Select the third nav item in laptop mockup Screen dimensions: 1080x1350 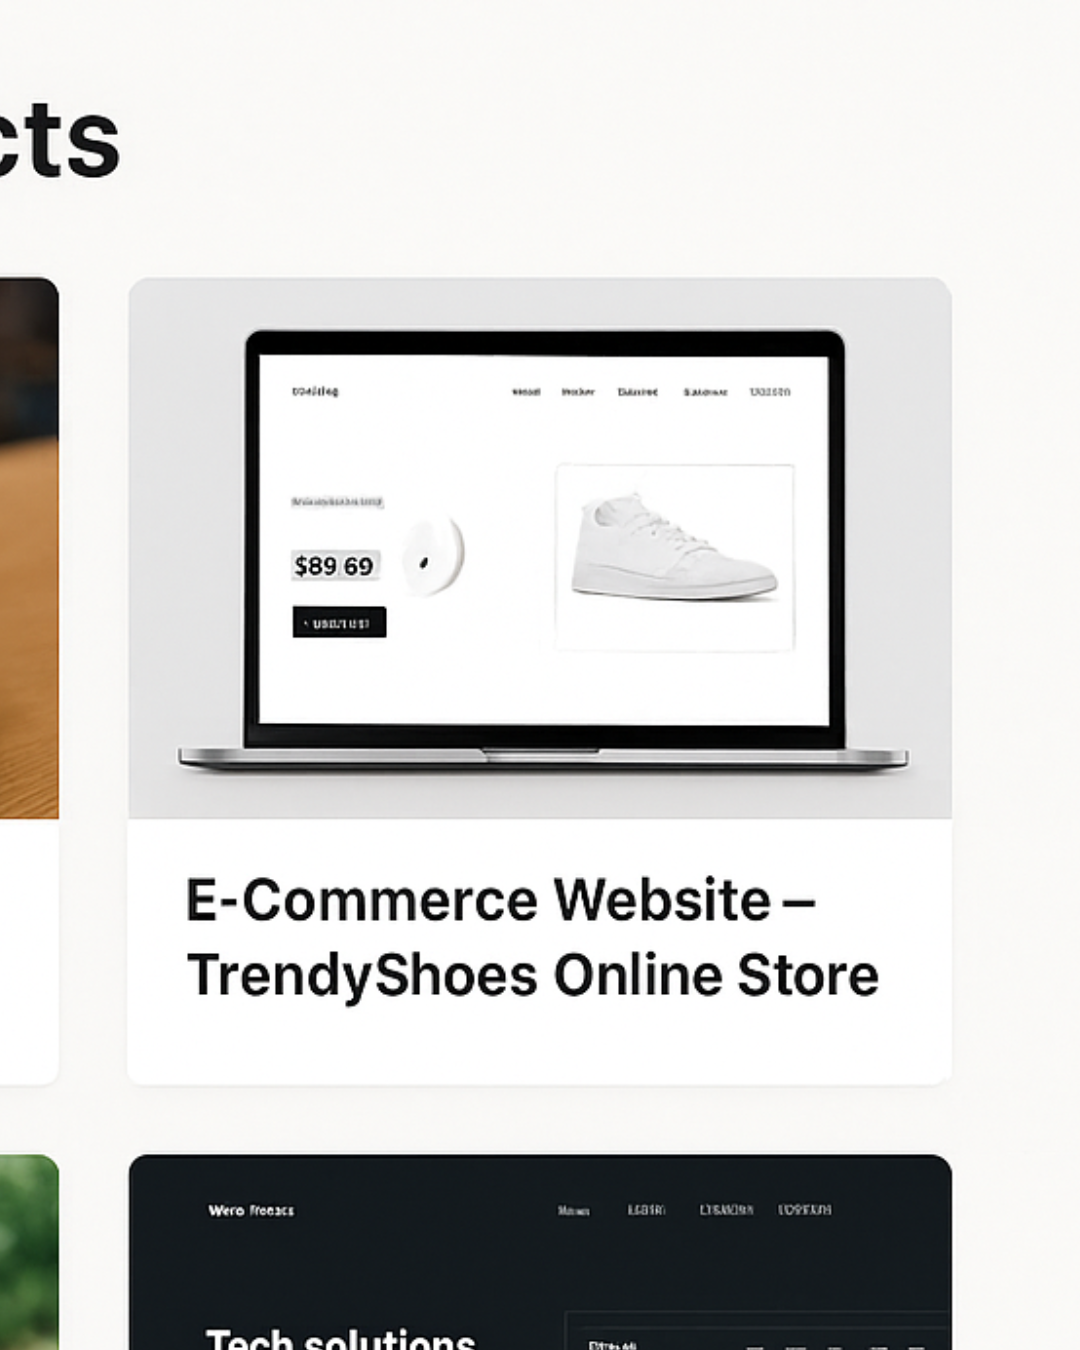[638, 392]
